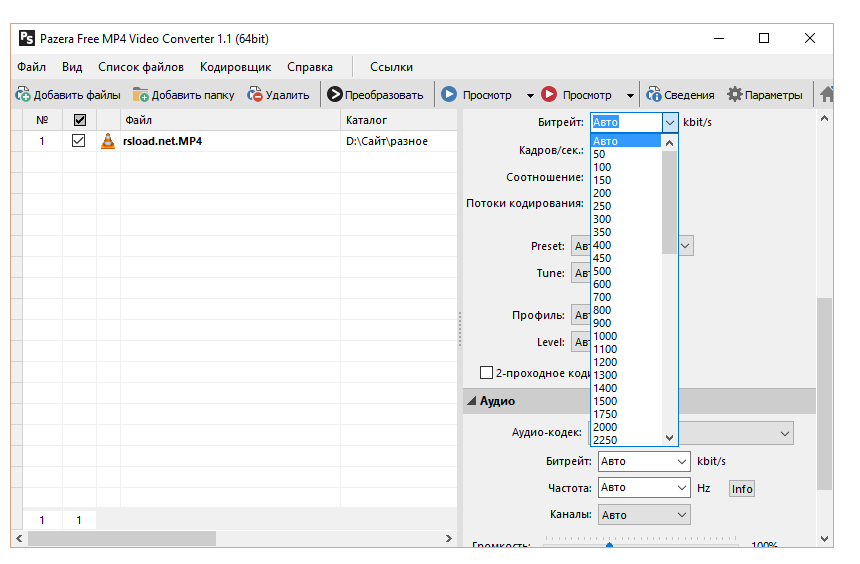Open arrow beside red Preview button
The width and height of the screenshot is (860, 564).
pyautogui.click(x=630, y=95)
